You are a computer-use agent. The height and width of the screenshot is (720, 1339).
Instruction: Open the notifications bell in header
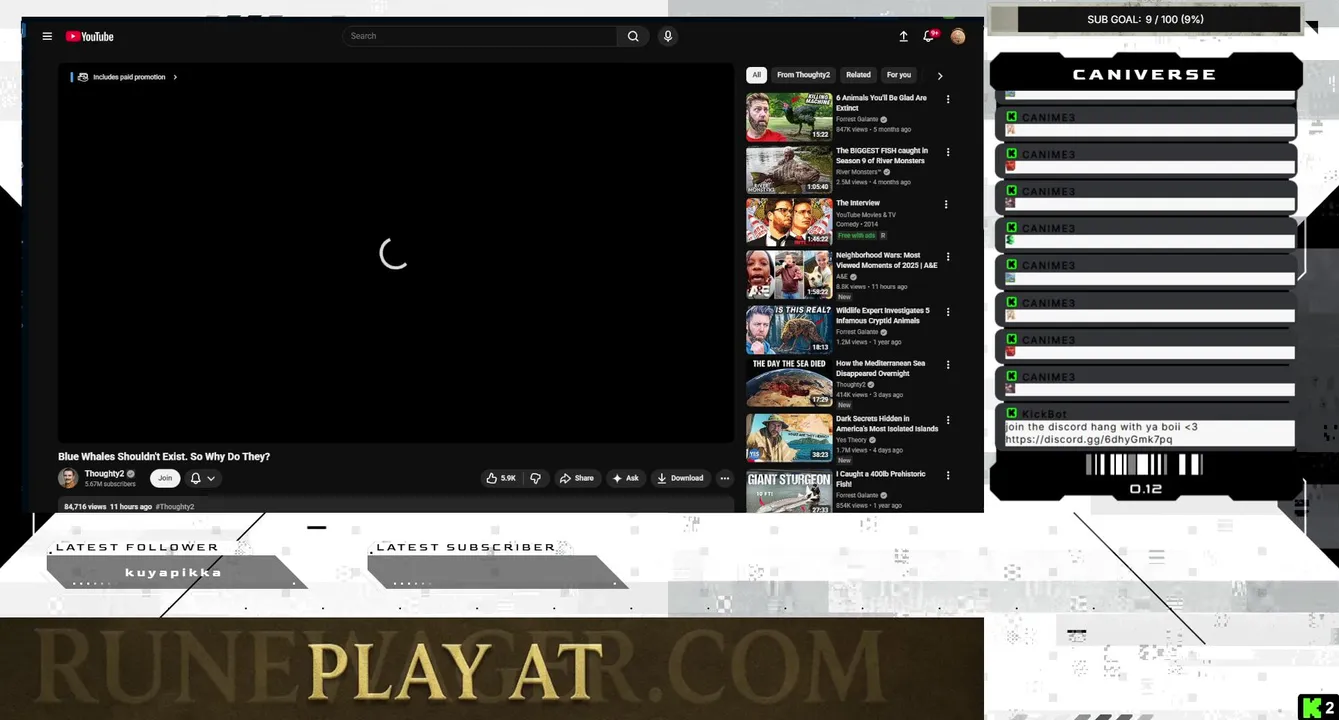929,36
